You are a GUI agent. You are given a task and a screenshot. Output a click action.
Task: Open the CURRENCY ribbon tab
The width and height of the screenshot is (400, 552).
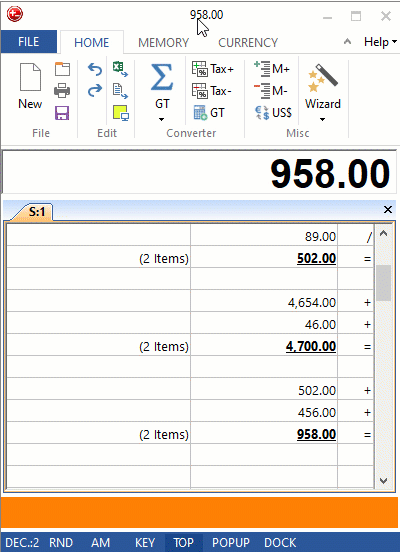point(248,43)
